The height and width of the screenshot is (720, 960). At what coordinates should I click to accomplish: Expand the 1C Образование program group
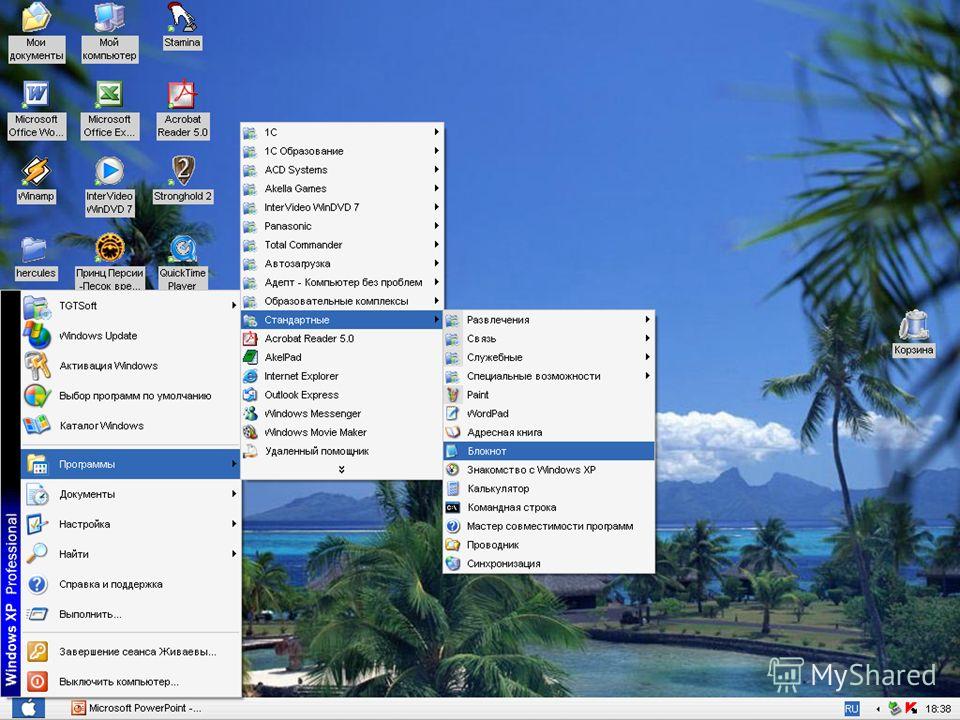[x=342, y=151]
